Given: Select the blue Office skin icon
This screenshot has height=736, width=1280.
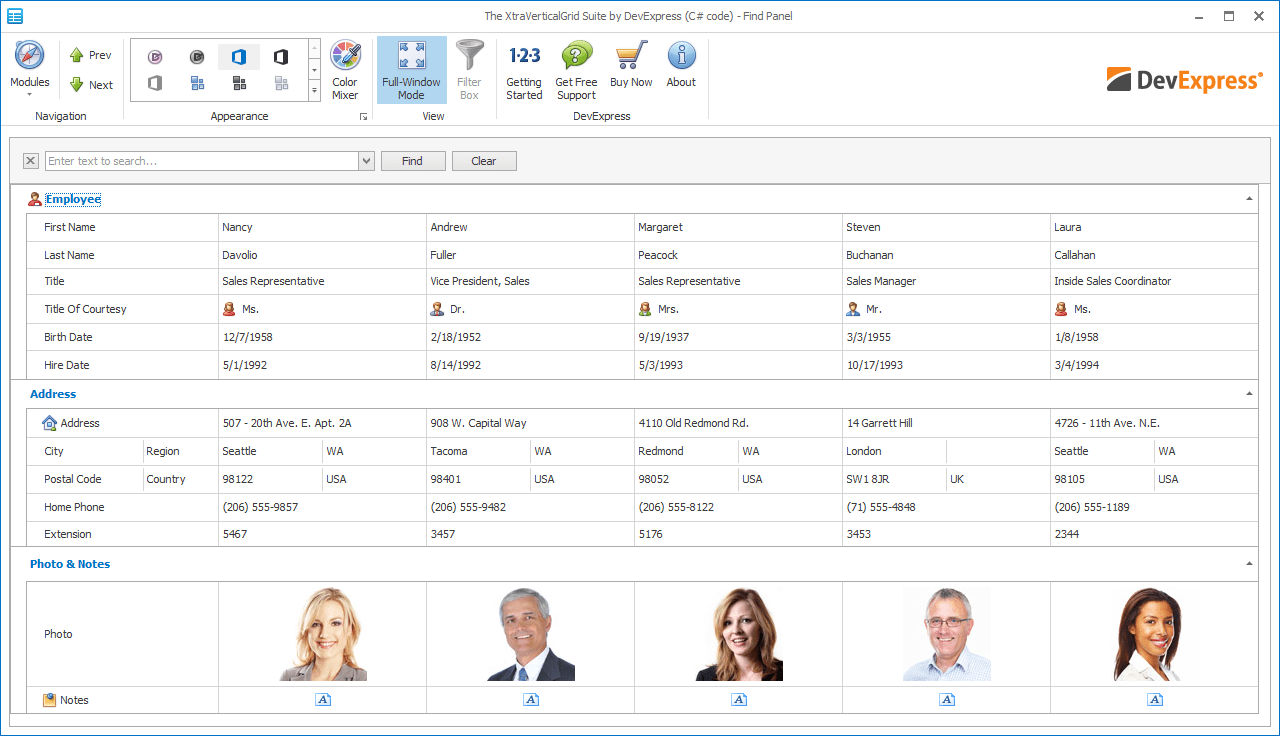Looking at the screenshot, I should pos(239,57).
